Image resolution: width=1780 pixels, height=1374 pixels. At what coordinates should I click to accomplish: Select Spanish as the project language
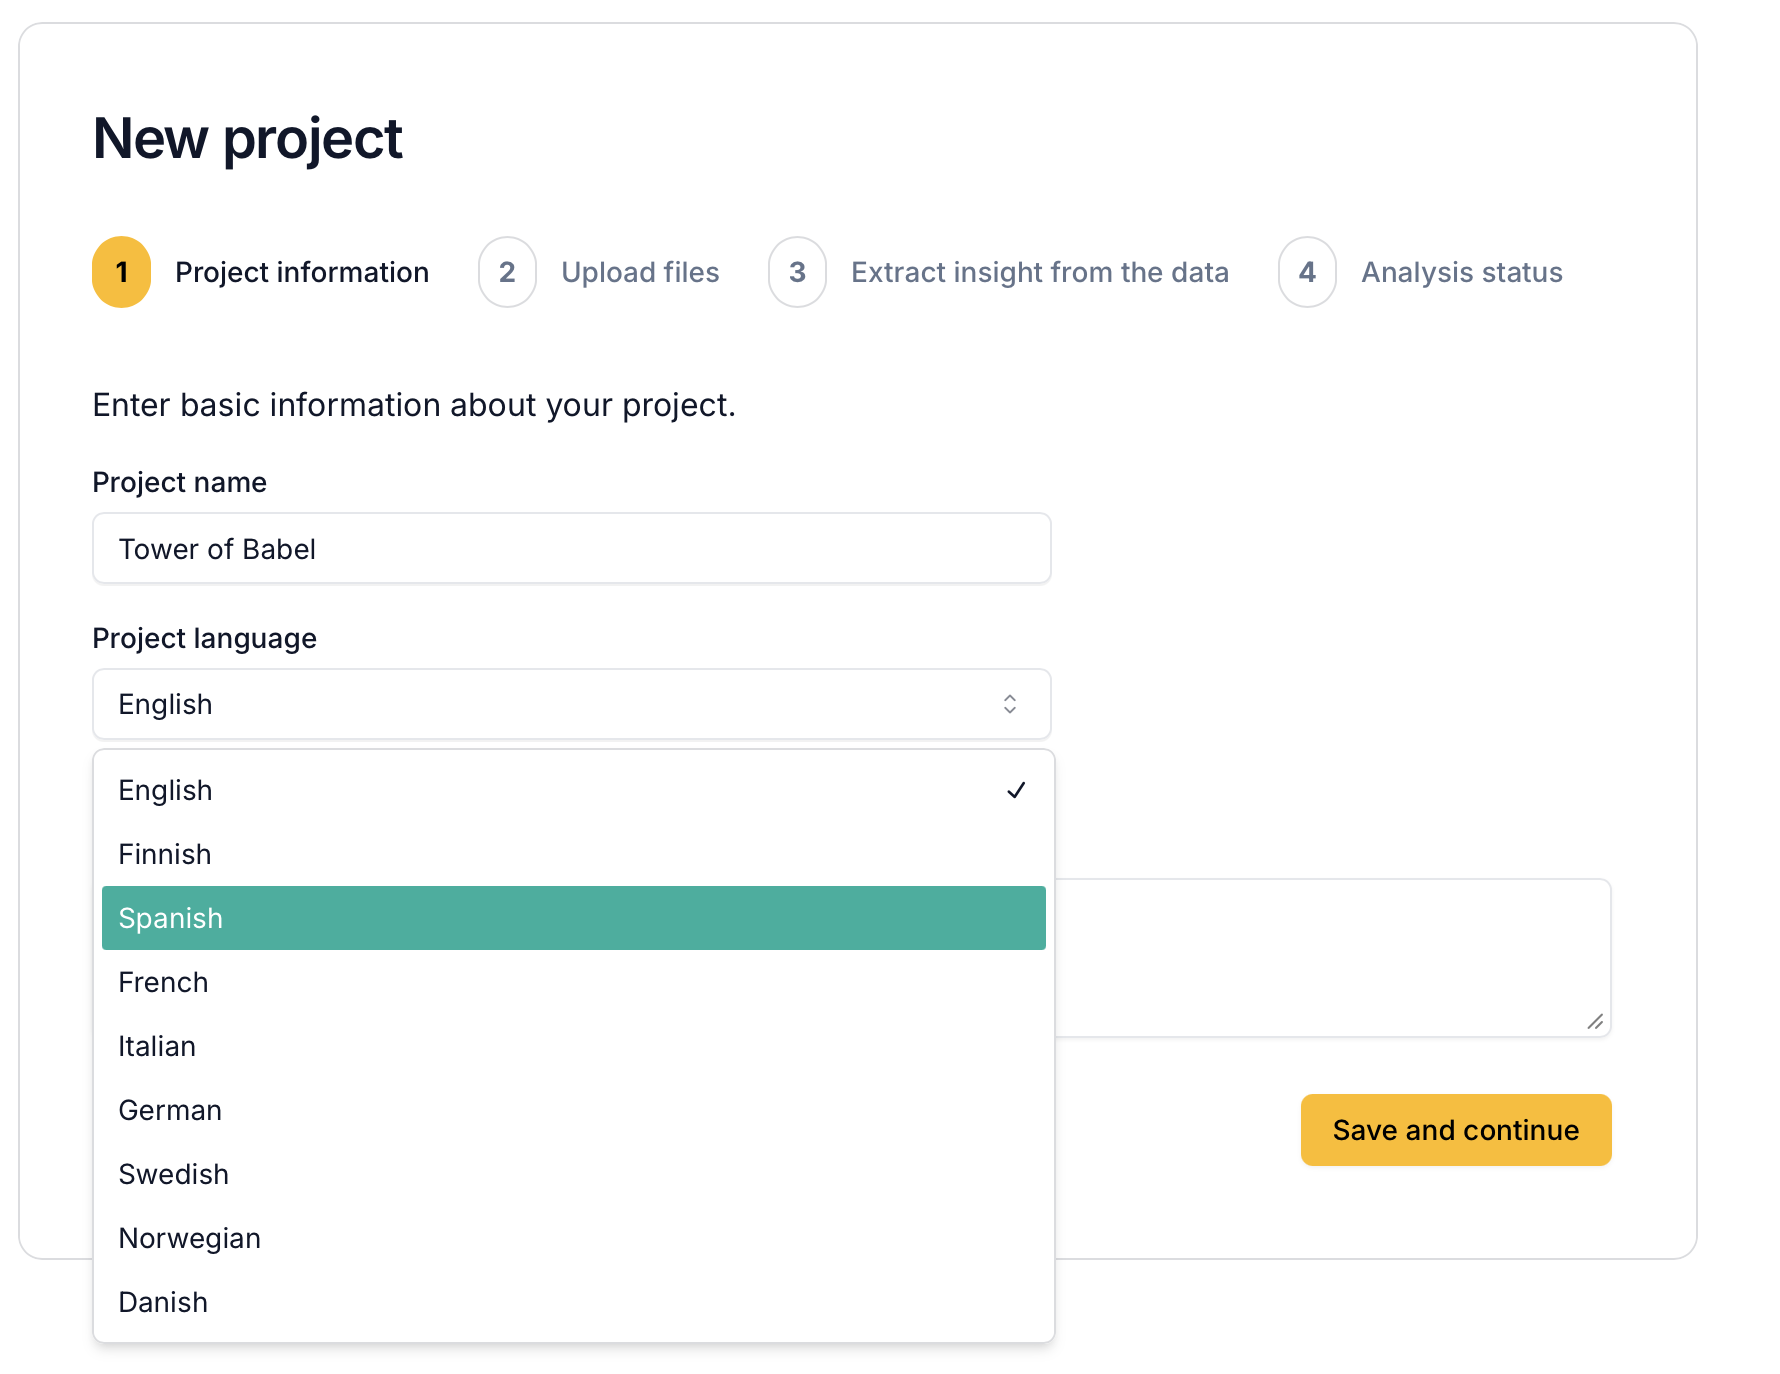pos(400,917)
